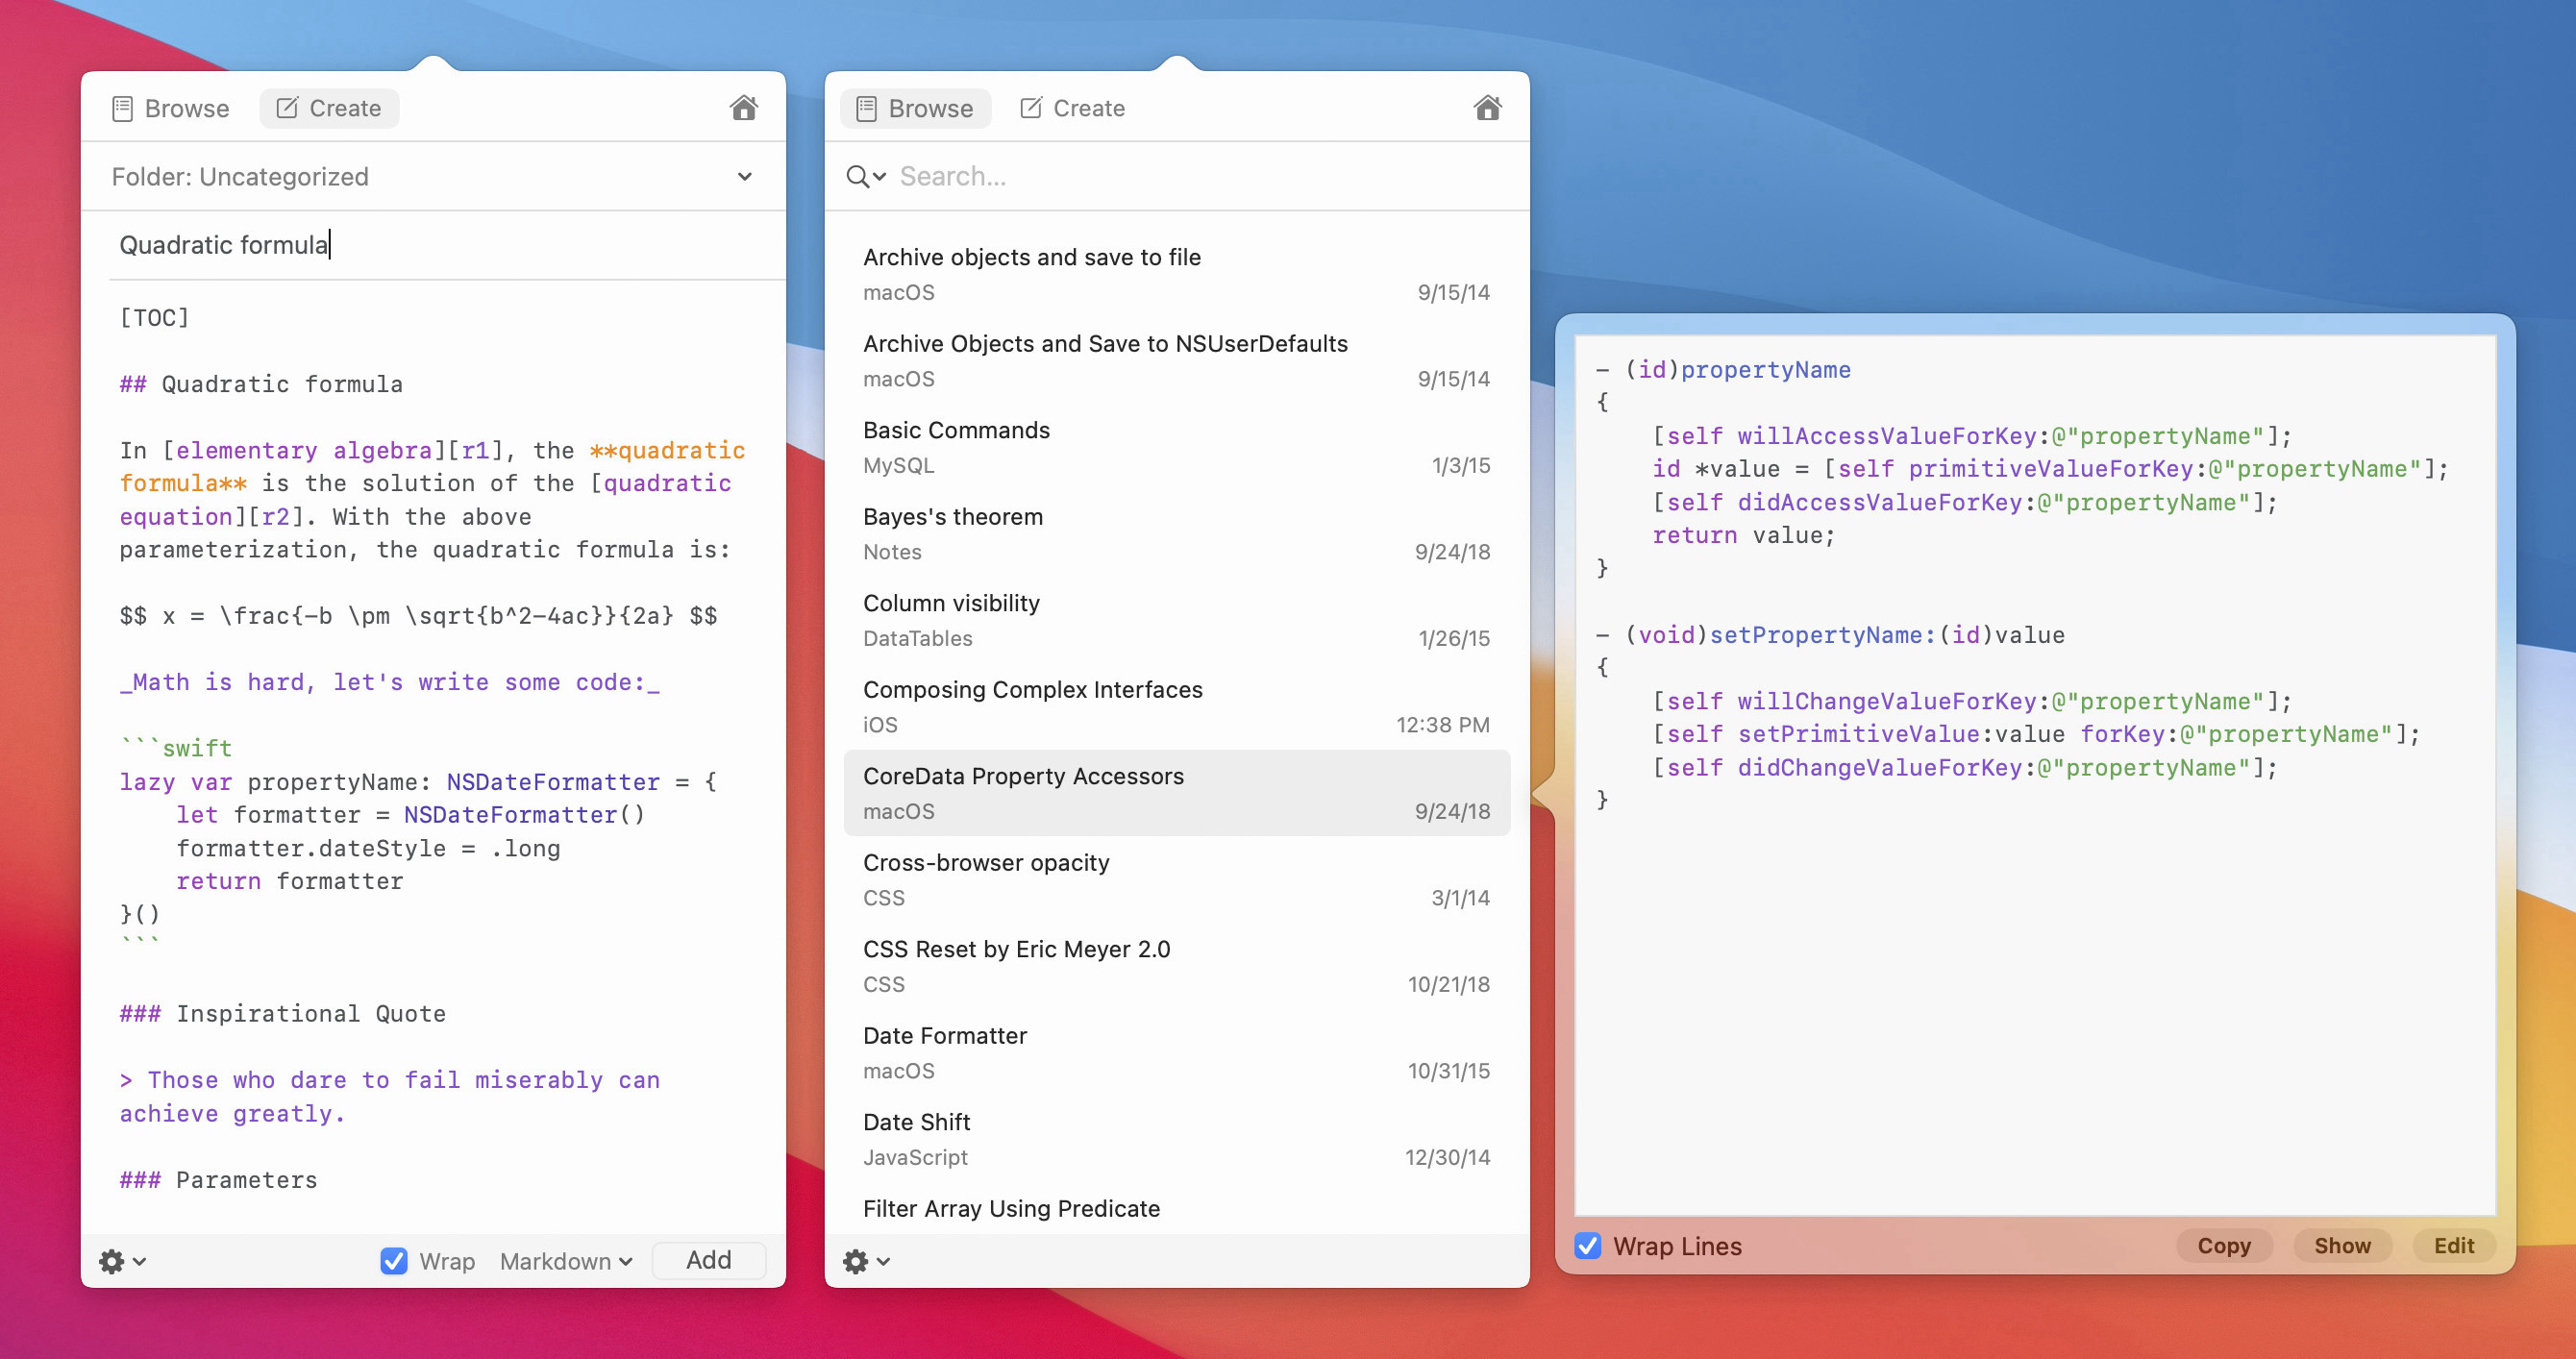Image resolution: width=2576 pixels, height=1359 pixels.
Task: Click the Copy button in preview
Action: coord(2223,1245)
